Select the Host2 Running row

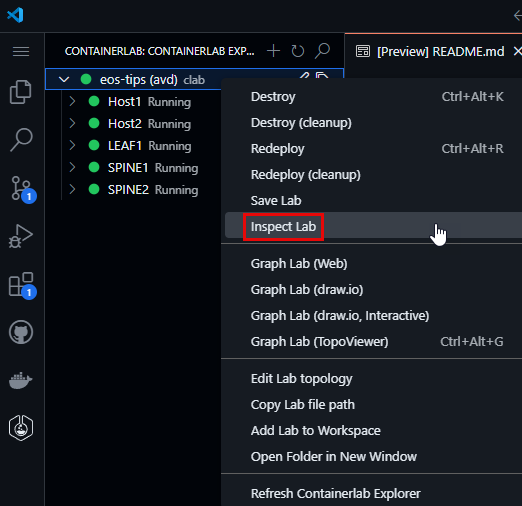point(133,123)
